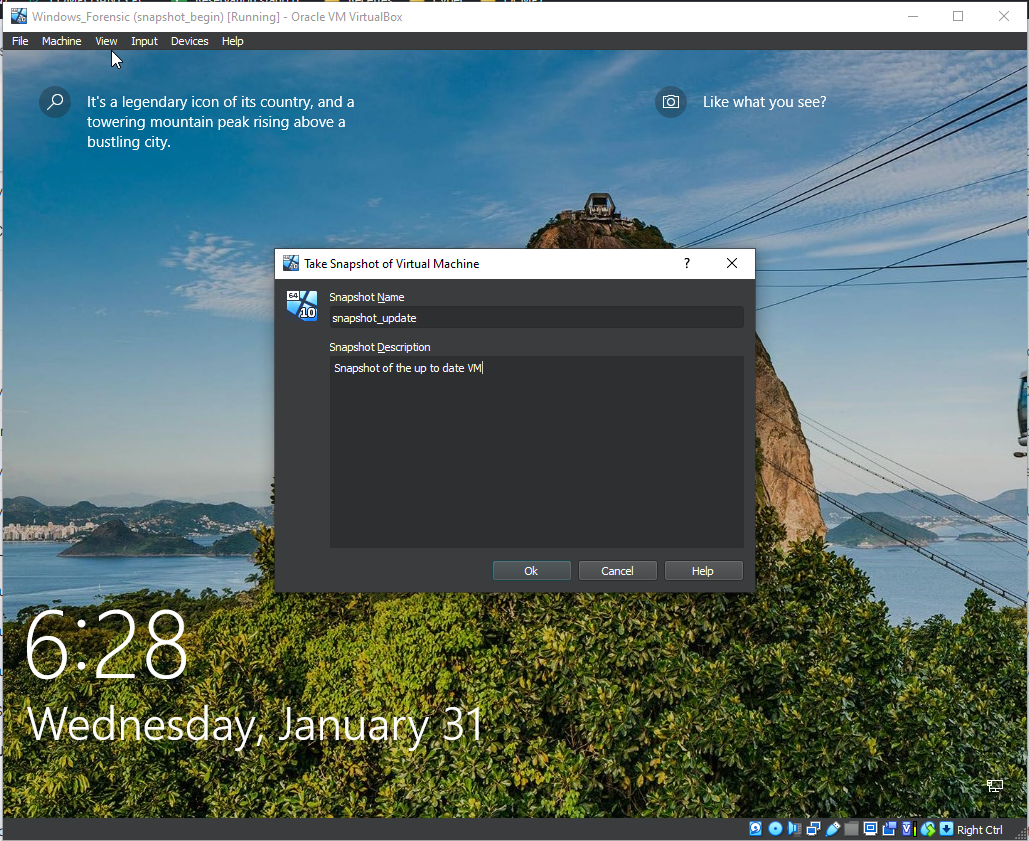Open the audio status icon

pyautogui.click(x=794, y=829)
